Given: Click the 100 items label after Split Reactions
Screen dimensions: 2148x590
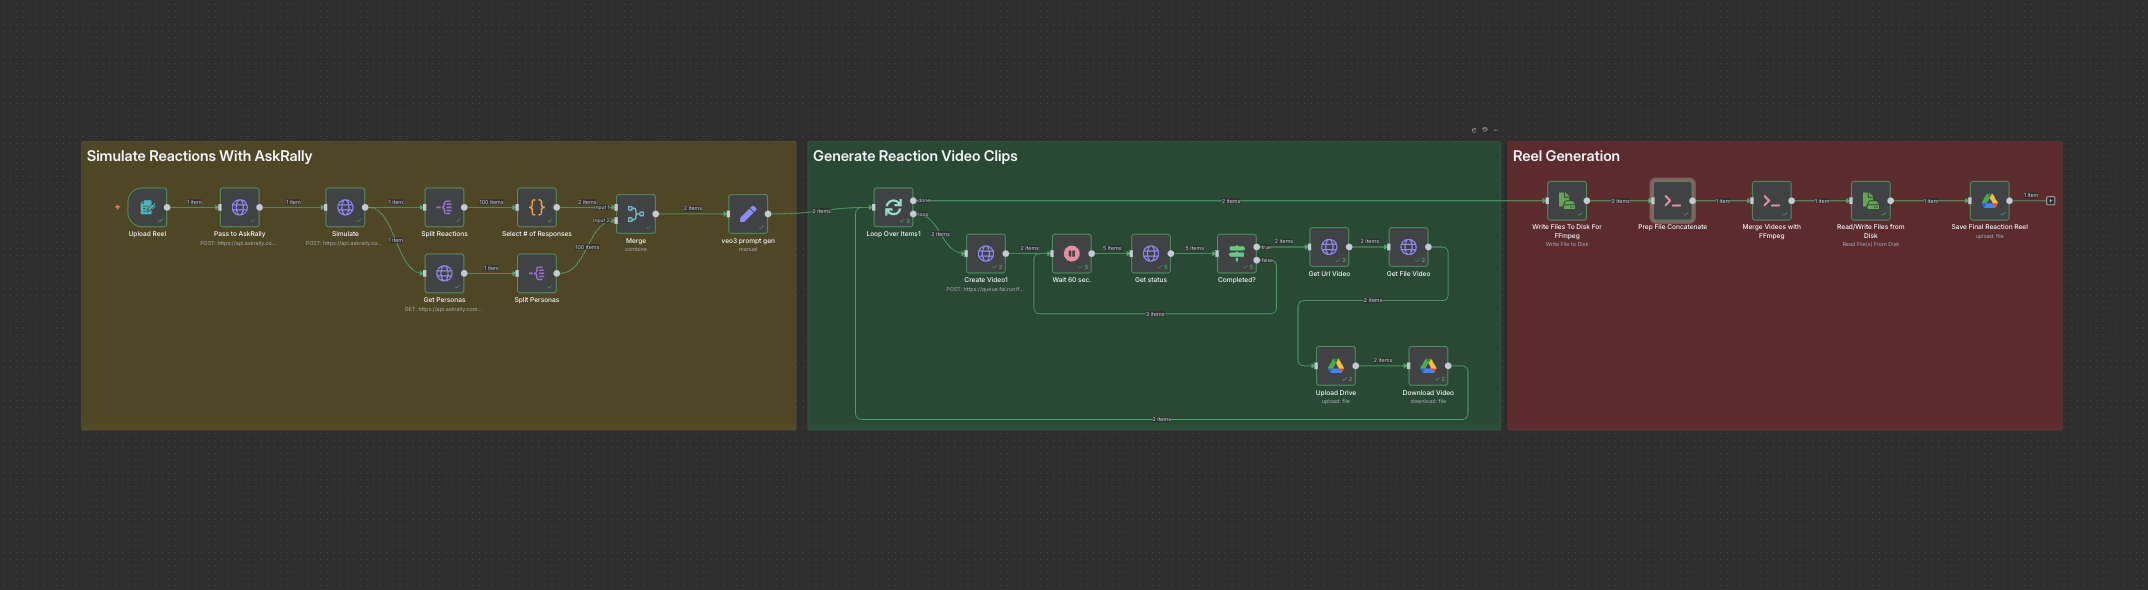Looking at the screenshot, I should pos(491,202).
